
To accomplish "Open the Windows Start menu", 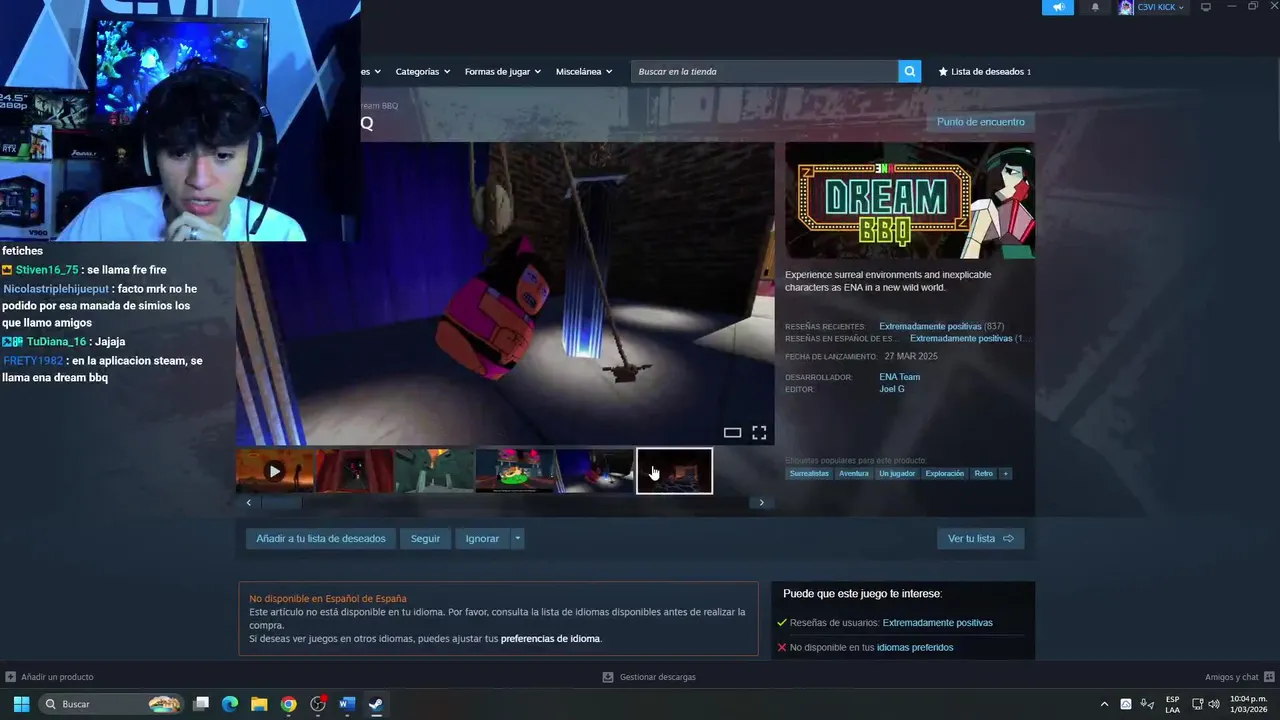I will tap(21, 704).
